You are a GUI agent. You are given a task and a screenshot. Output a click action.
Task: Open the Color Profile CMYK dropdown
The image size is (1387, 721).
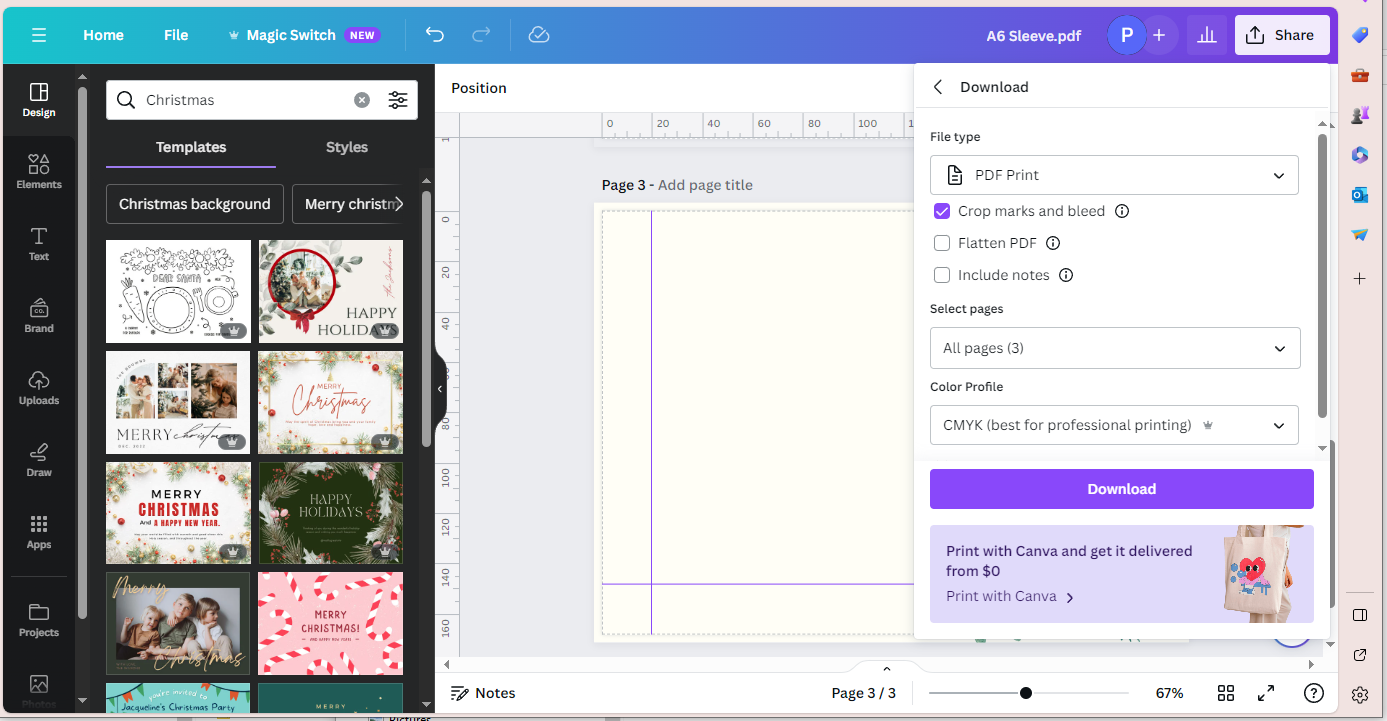1114,425
